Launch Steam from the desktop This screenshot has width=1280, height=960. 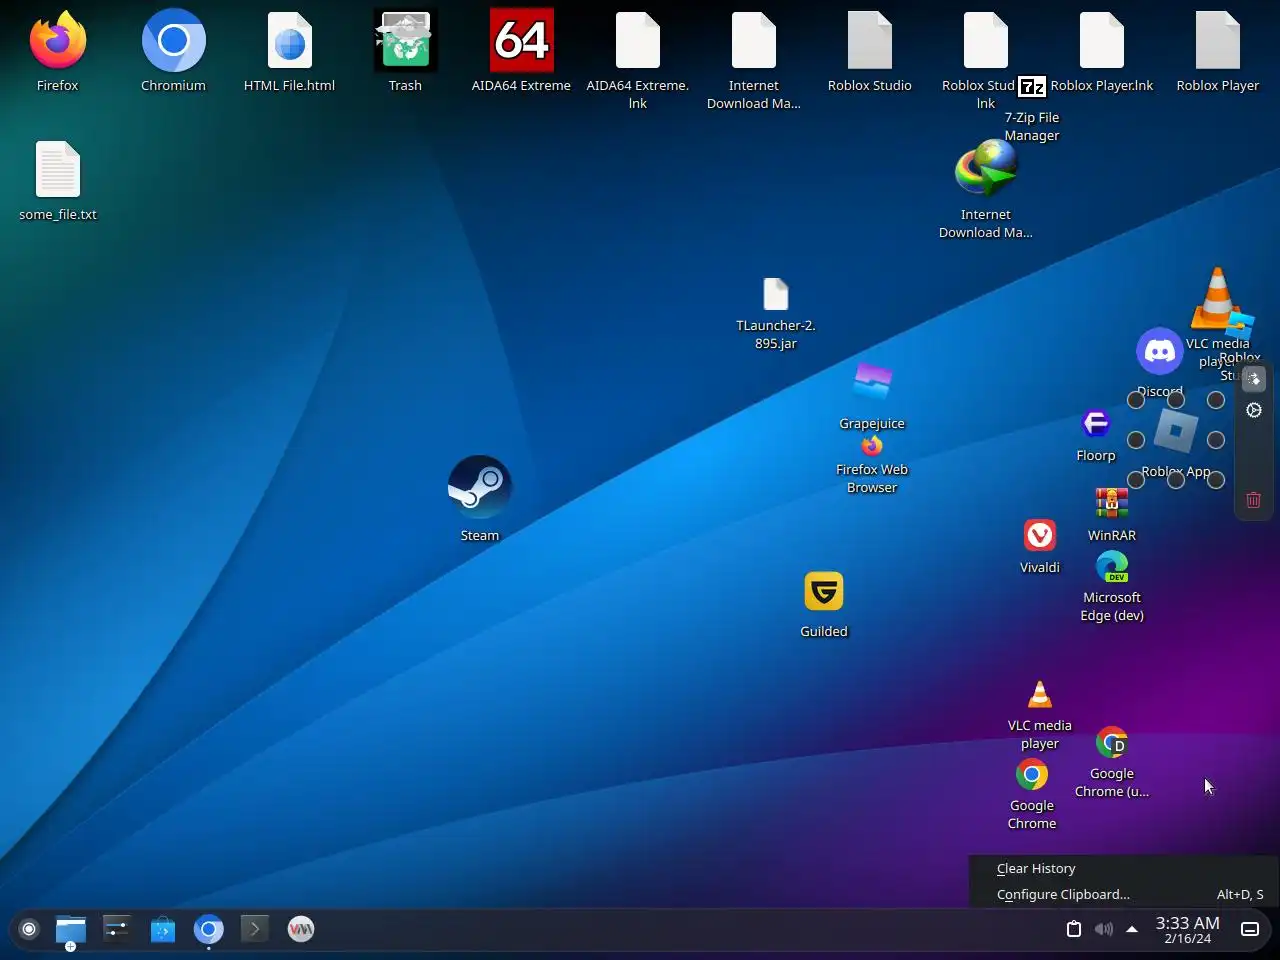click(x=480, y=487)
